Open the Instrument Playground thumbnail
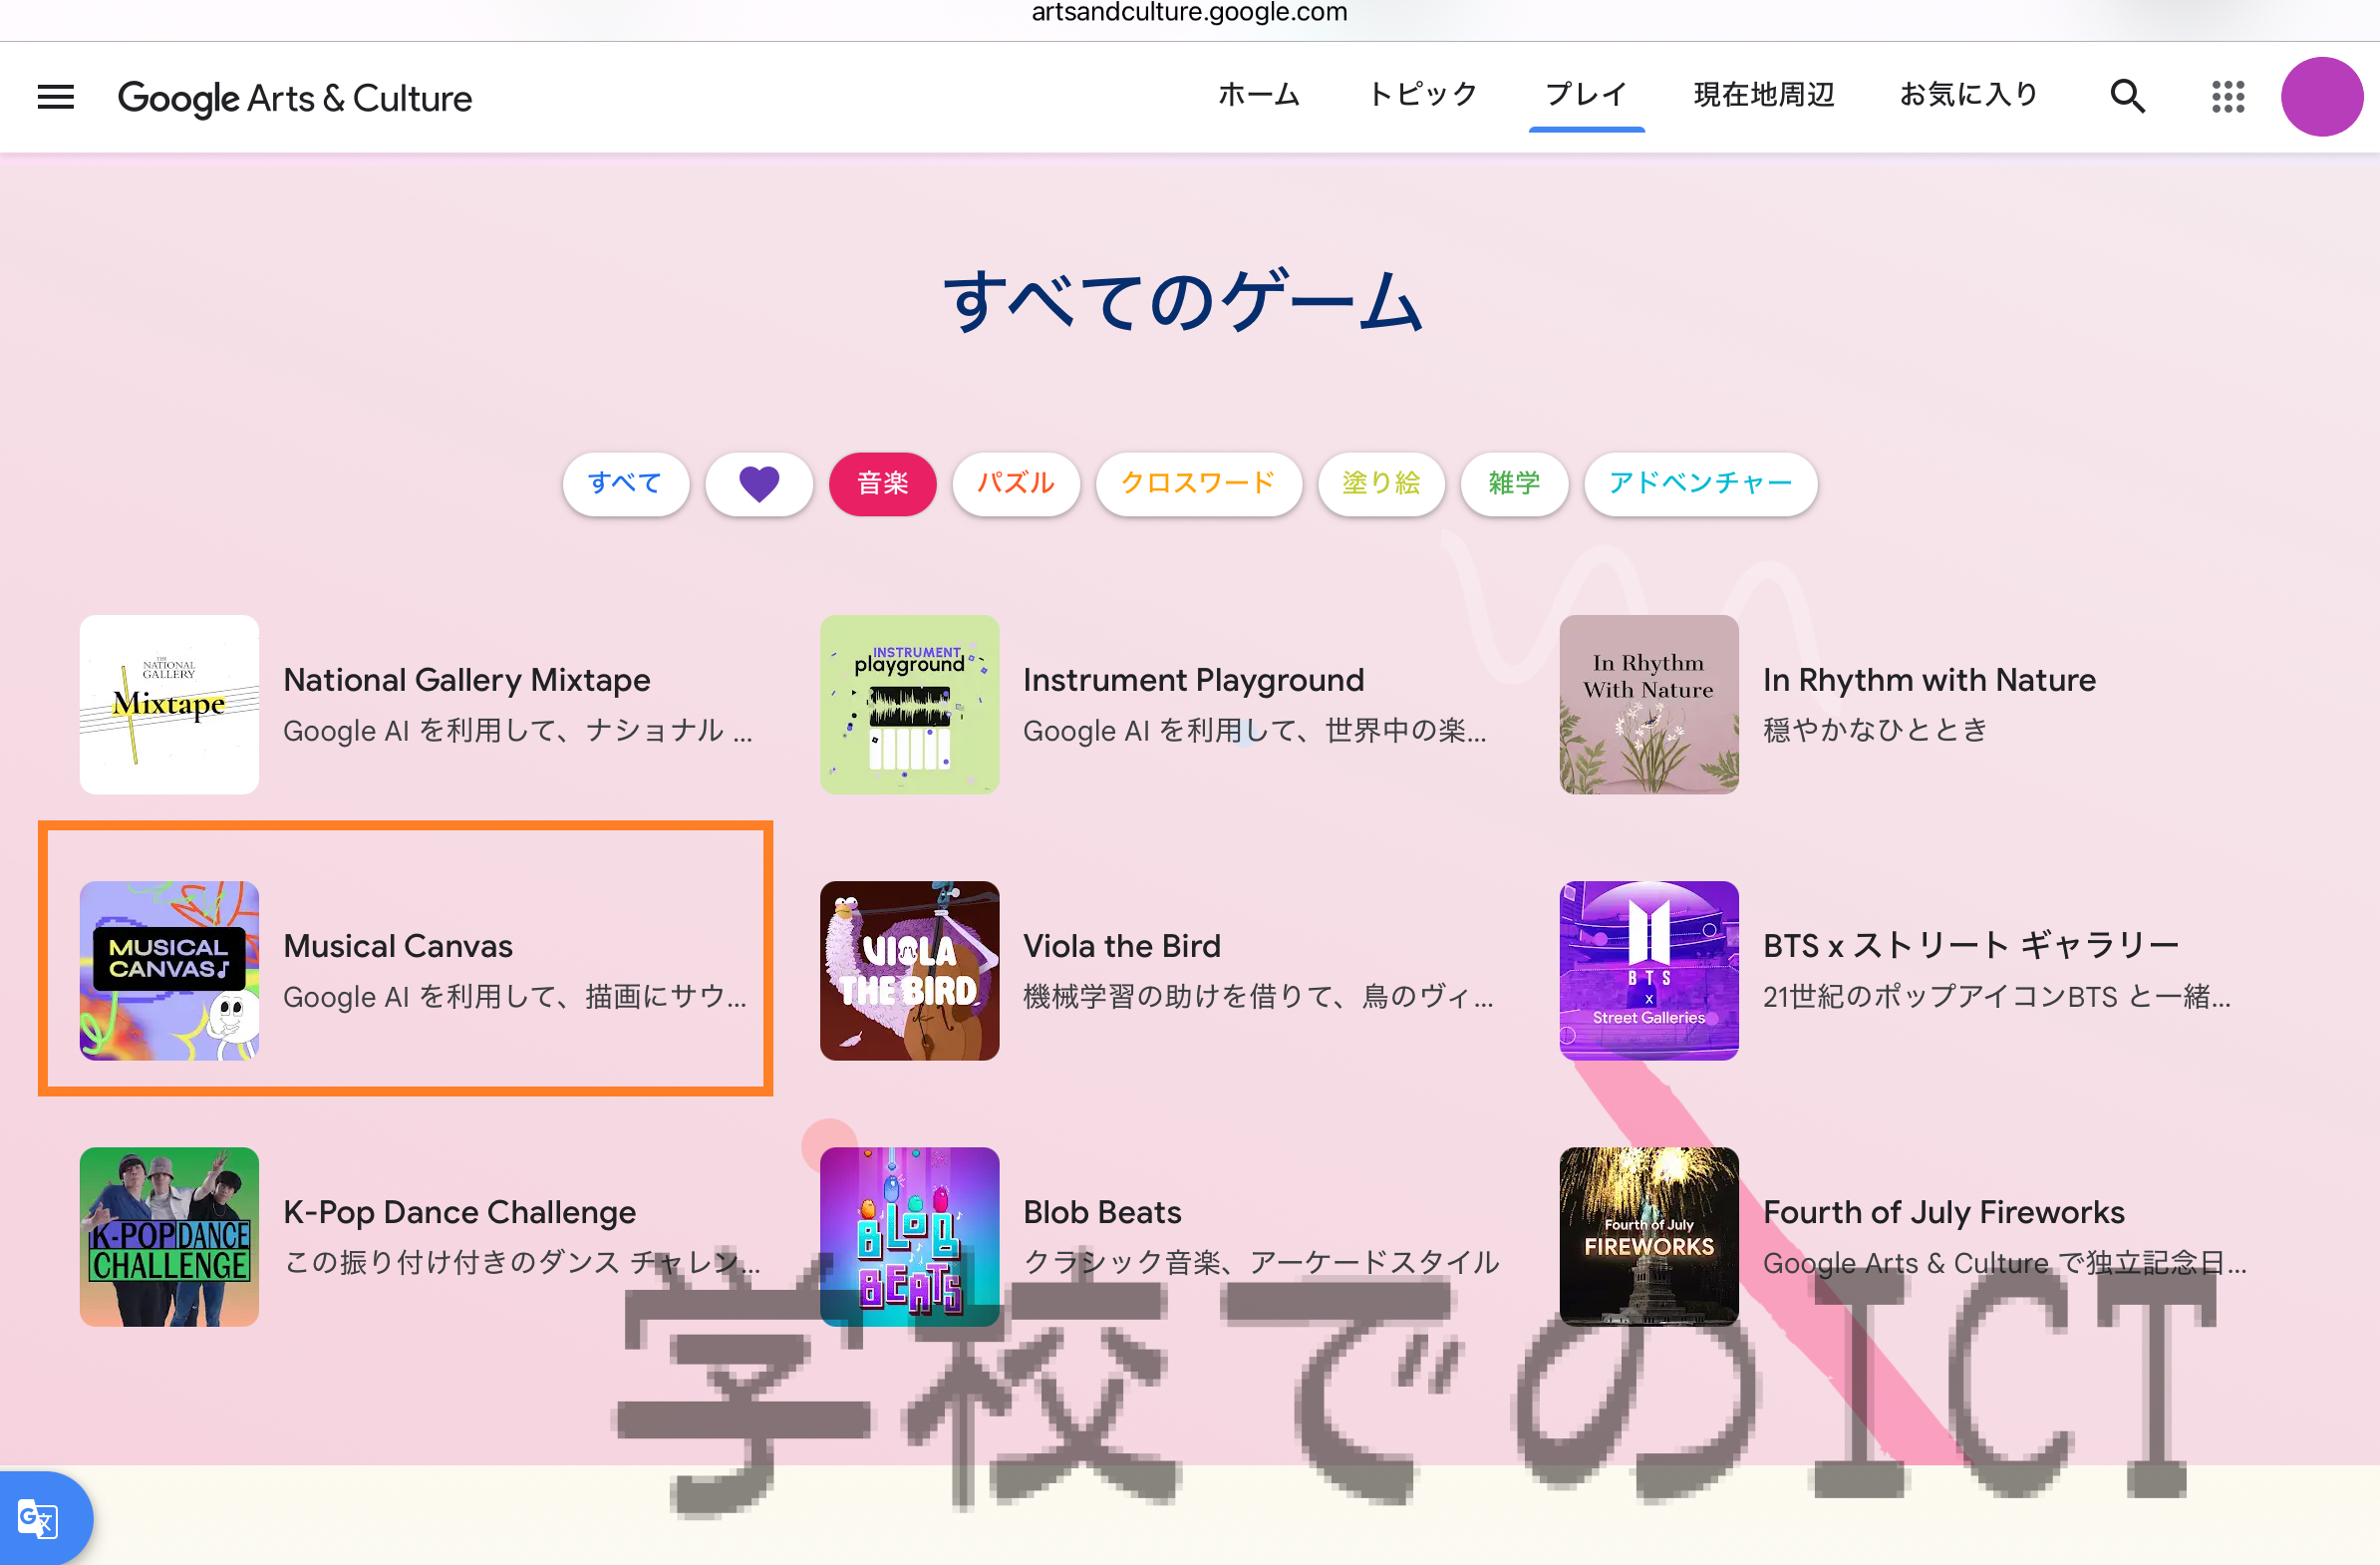2380x1565 pixels. click(909, 705)
